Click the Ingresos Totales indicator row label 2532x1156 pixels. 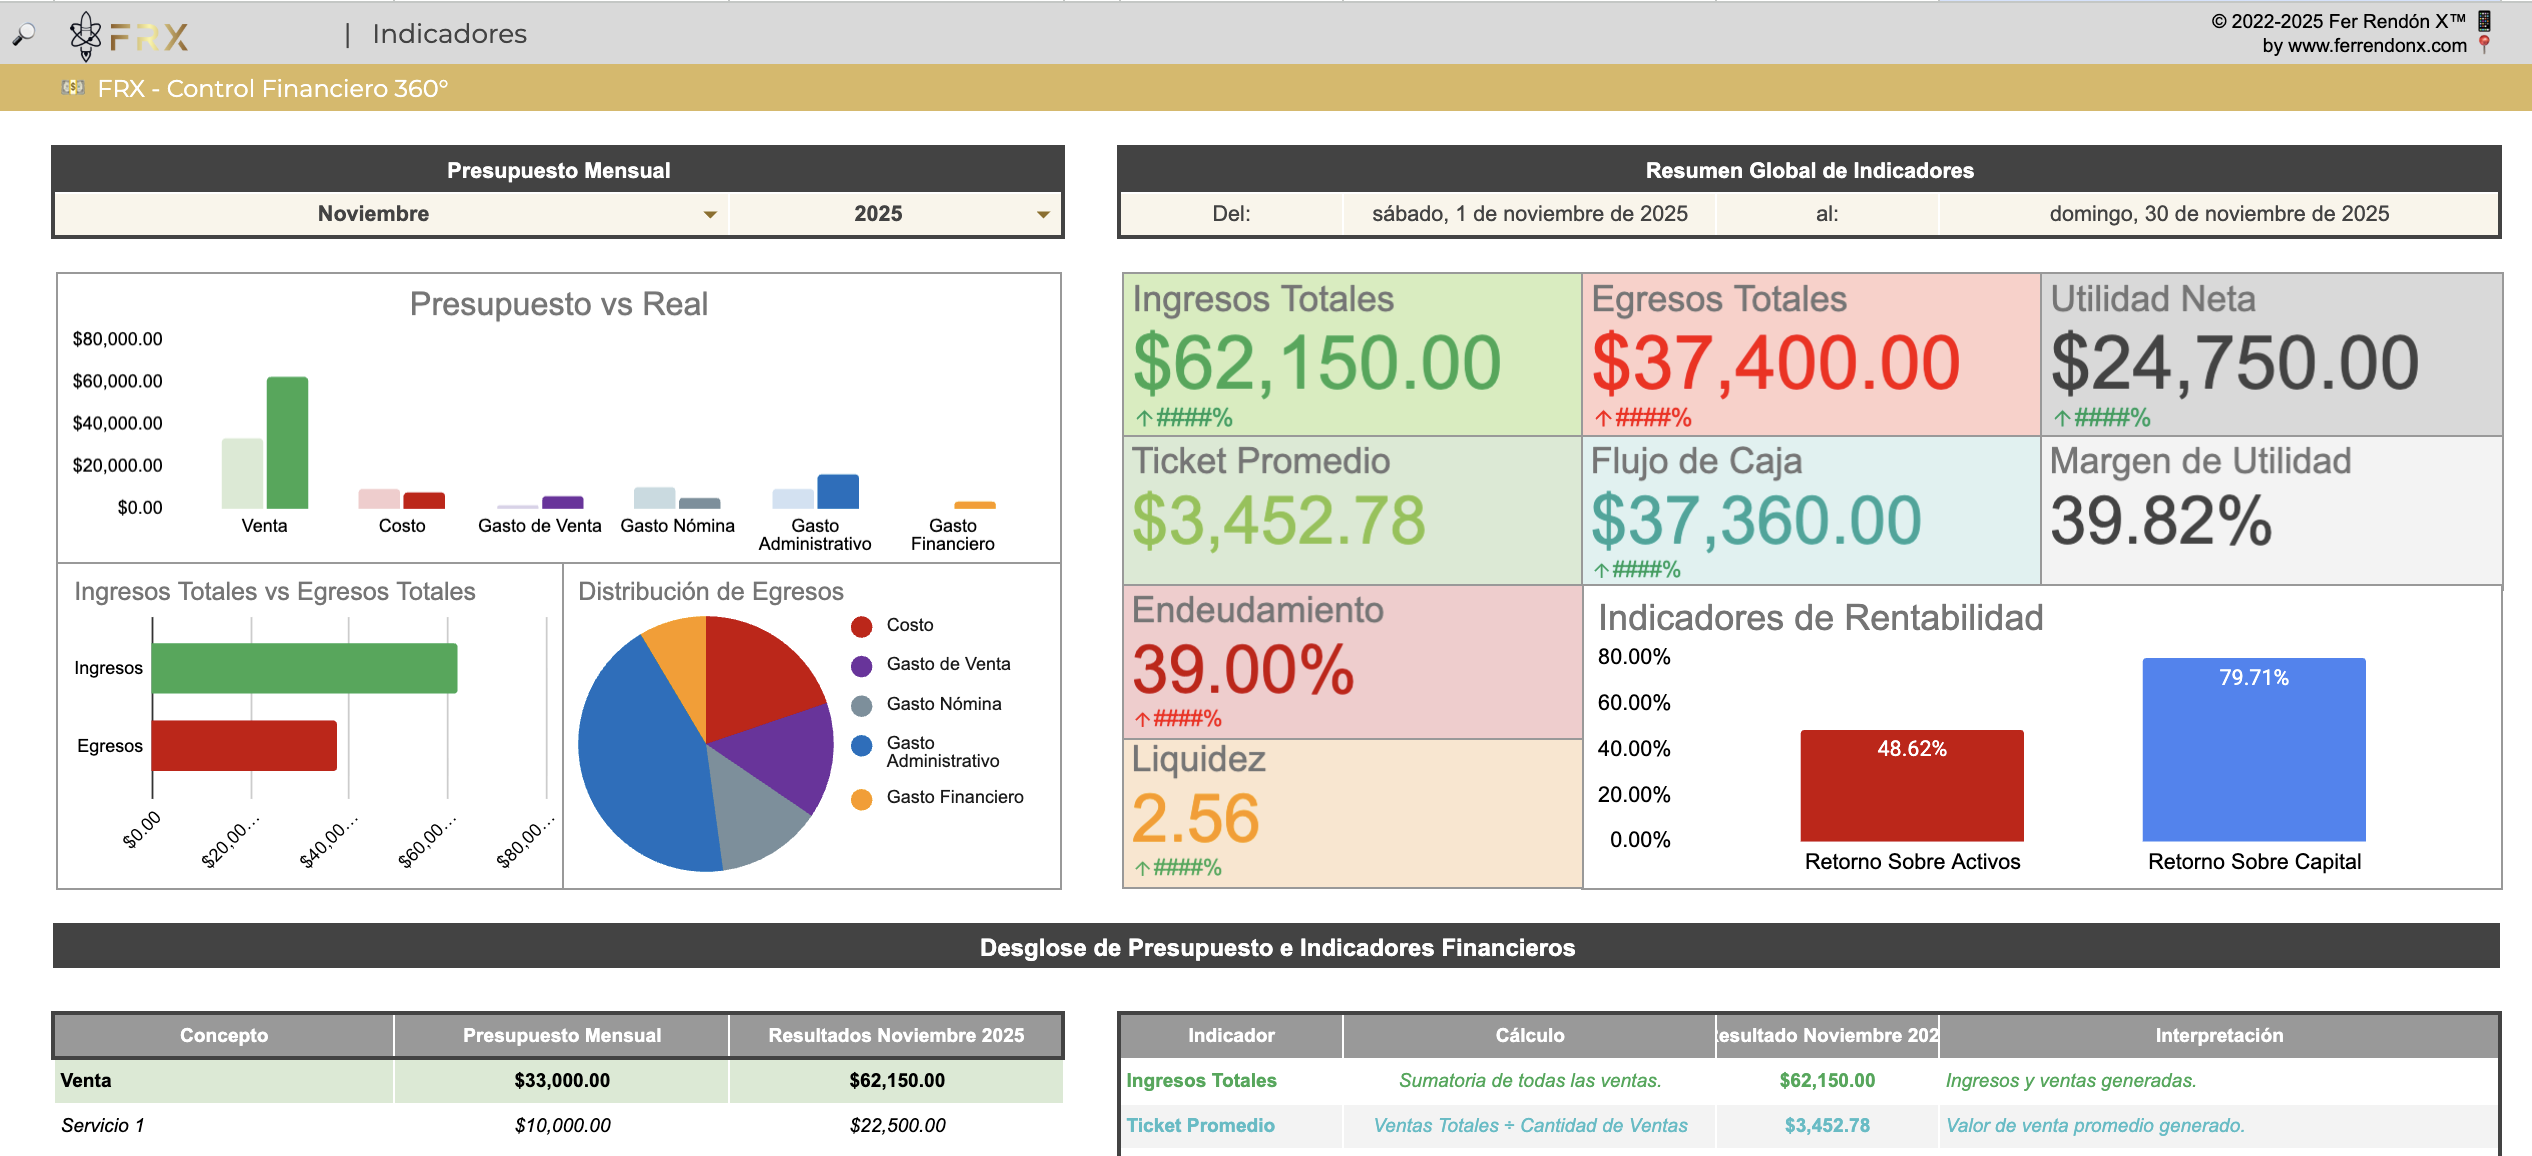1201,1080
